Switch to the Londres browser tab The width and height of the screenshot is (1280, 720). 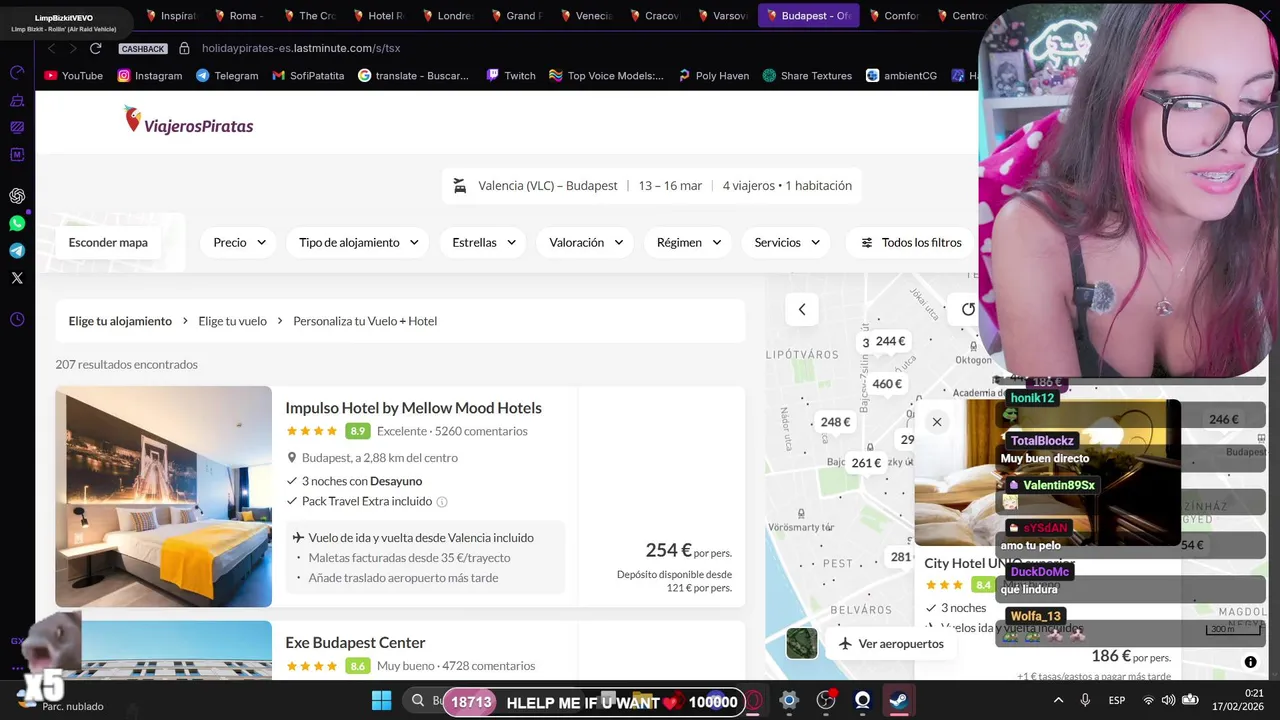coord(446,16)
